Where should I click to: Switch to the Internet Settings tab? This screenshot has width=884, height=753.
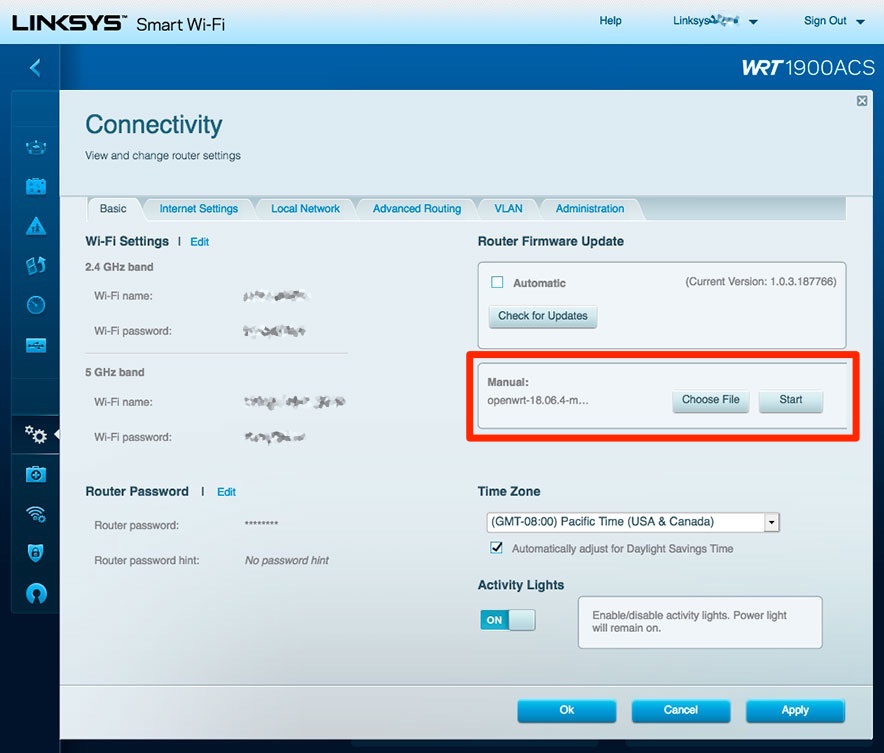pos(198,209)
